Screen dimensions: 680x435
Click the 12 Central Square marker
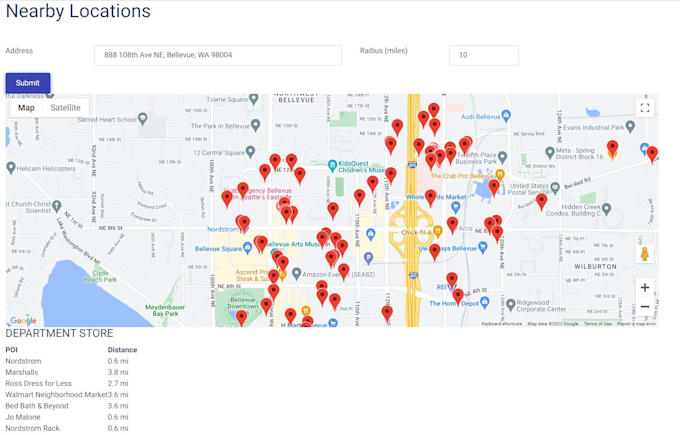click(x=250, y=152)
